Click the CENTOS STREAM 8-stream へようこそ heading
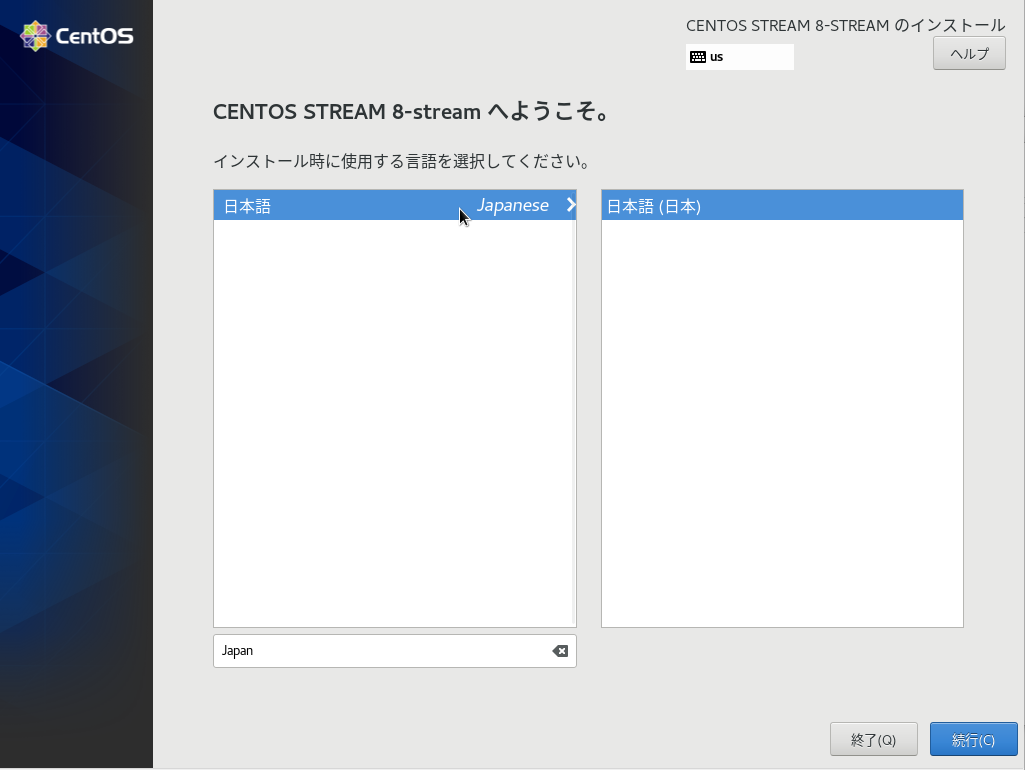The height and width of the screenshot is (770, 1025). 412,112
